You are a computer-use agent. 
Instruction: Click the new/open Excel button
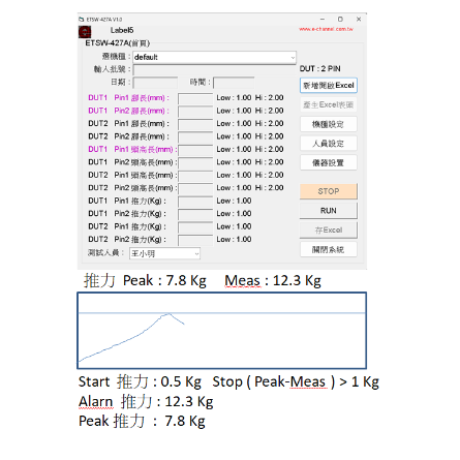[x=329, y=85]
